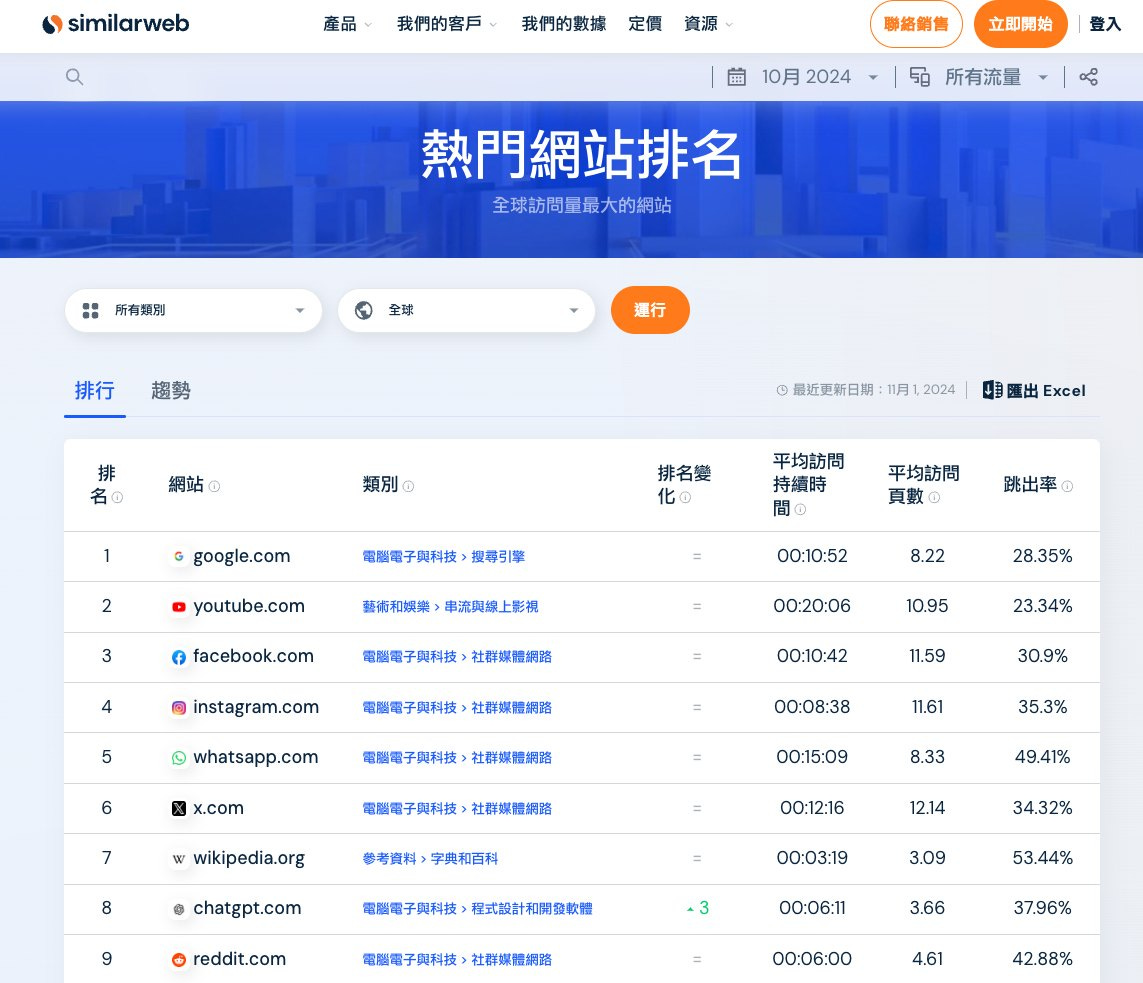Click the info icon next to 網站 header
Screen dimensions: 1143x983
(x=214, y=486)
